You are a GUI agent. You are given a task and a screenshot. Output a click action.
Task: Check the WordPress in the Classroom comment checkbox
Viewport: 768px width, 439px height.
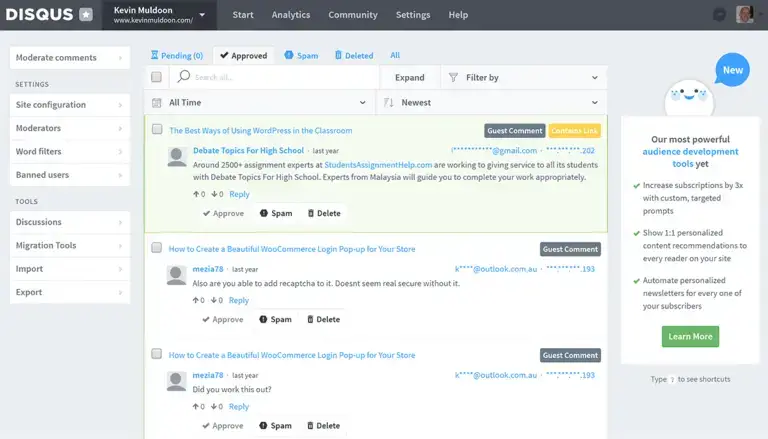click(157, 129)
